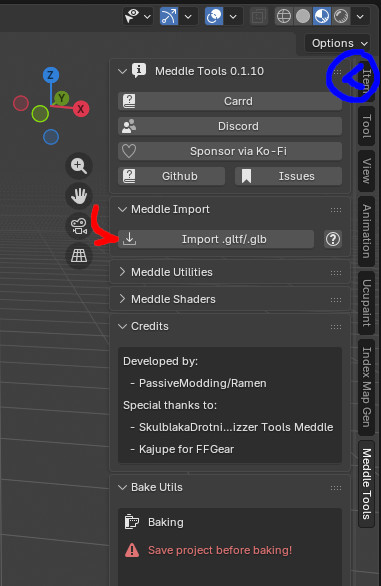Click 'Kajupe for FFGear' credit text
Image resolution: width=381 pixels, height=586 pixels.
tap(187, 449)
